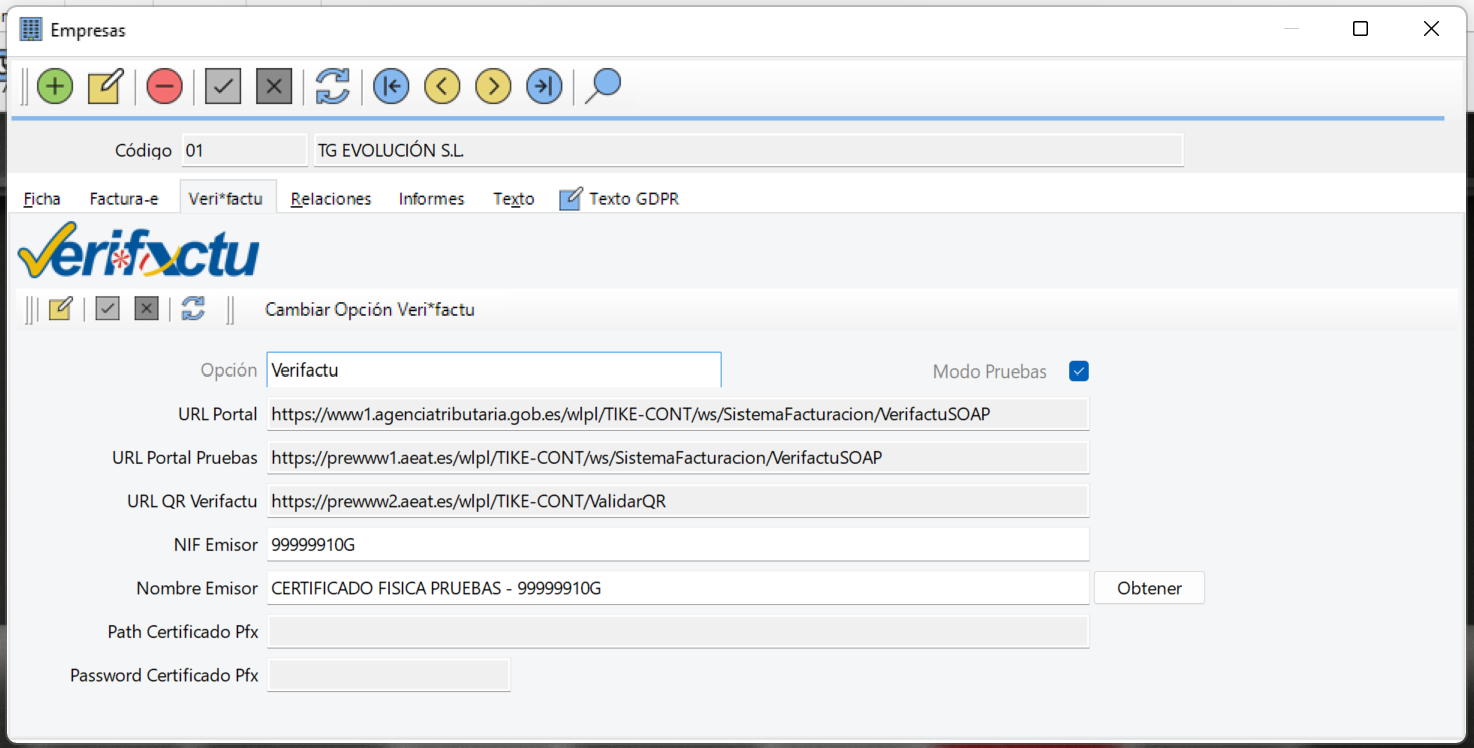Add a new company record with green plus
1474x748 pixels.
tap(55, 87)
